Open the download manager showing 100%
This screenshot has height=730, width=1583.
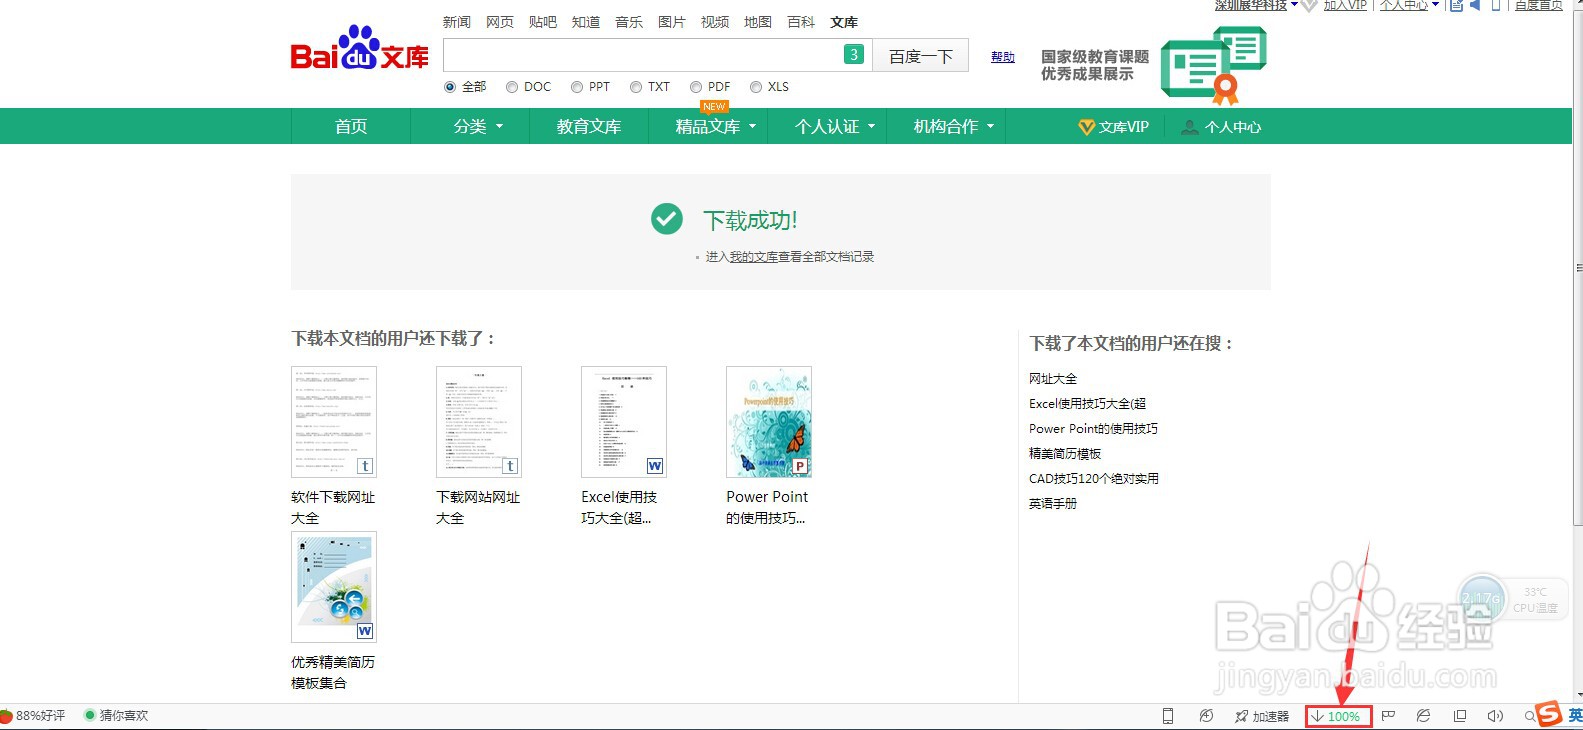coord(1338,716)
